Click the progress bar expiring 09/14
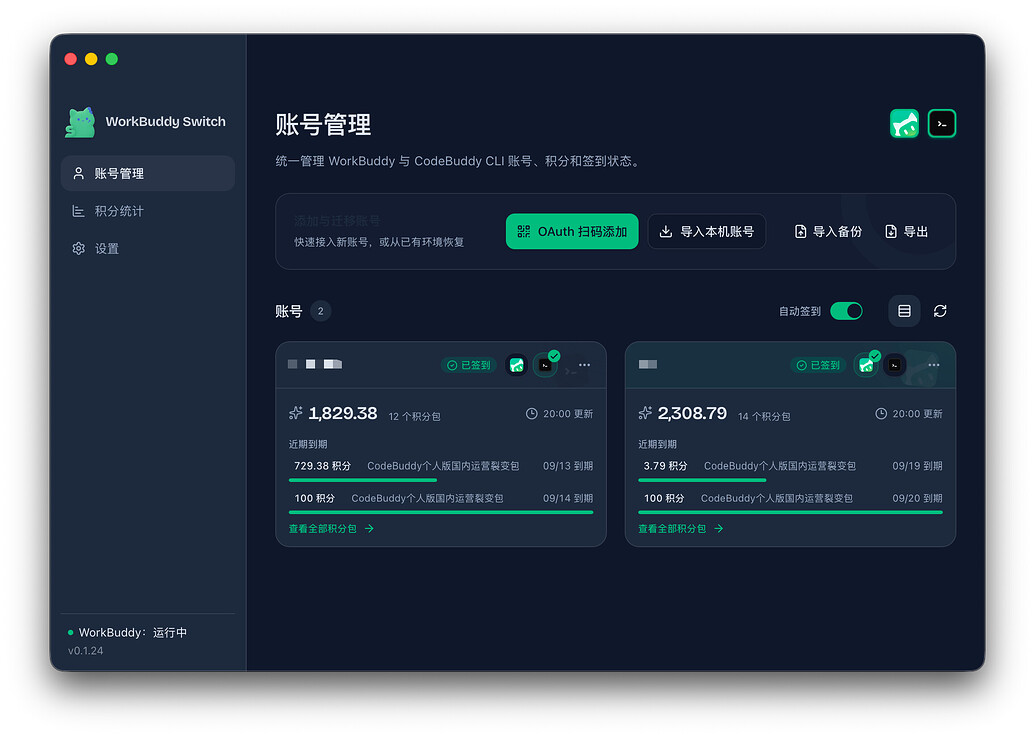 click(441, 512)
